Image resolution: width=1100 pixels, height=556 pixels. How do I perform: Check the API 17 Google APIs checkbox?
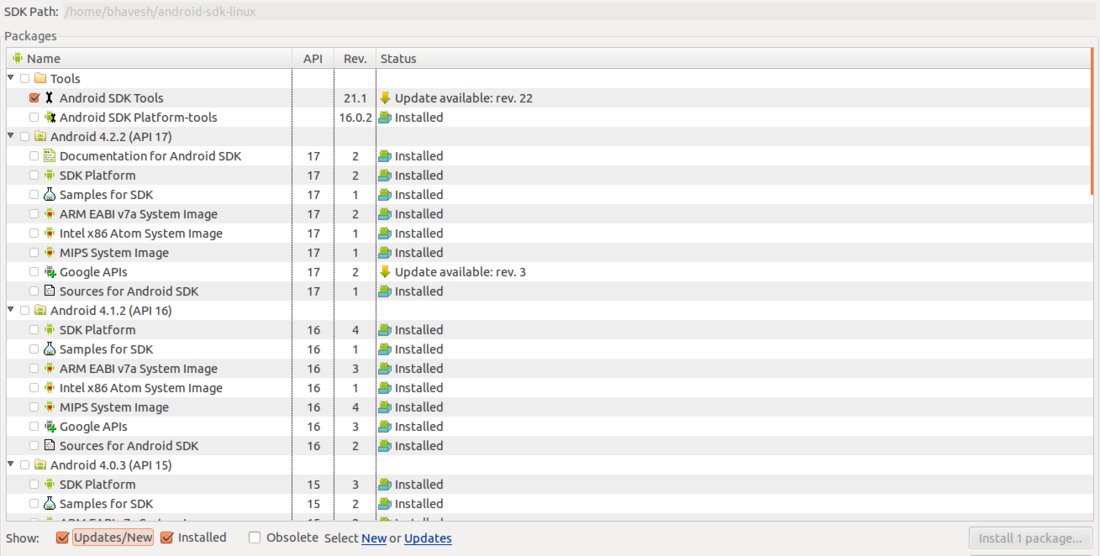coord(34,272)
